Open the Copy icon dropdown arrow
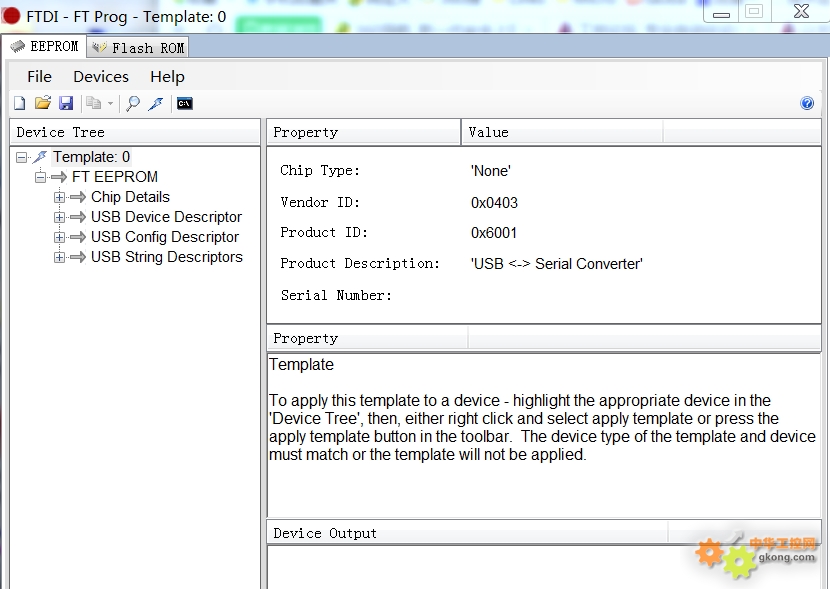This screenshot has width=830, height=589. (110, 104)
